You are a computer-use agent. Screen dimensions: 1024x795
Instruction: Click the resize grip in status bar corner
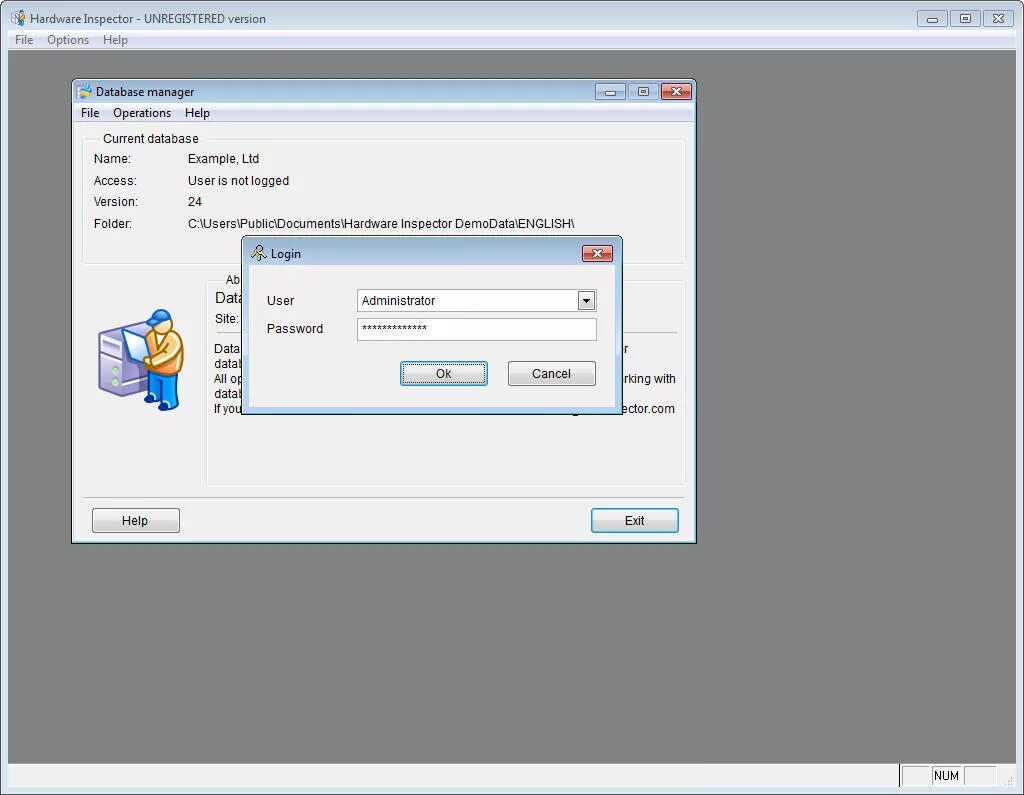pos(1008,780)
